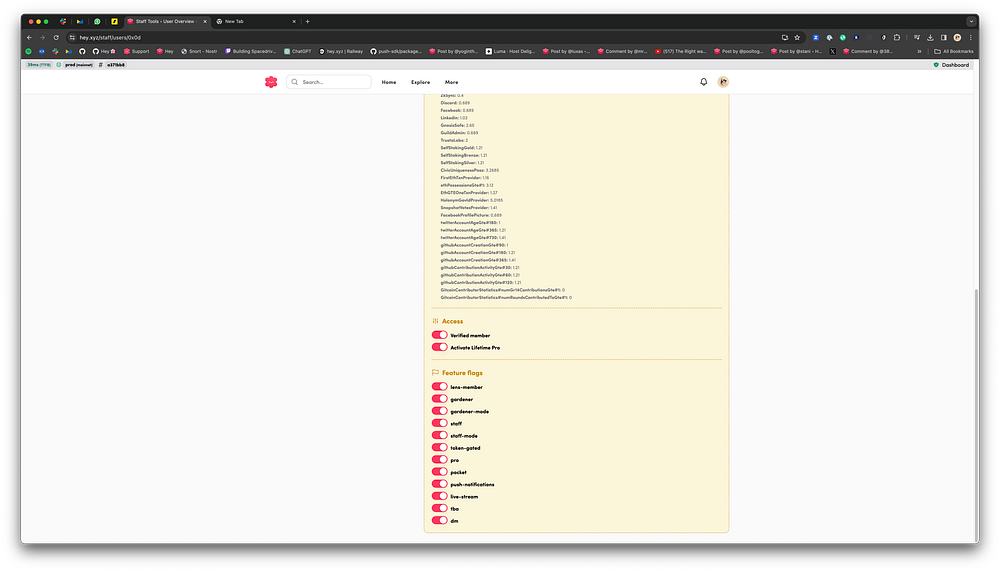Click the page's vertical scrollbar
Screen dimensions: 1000x571
pyautogui.click(x=976, y=415)
